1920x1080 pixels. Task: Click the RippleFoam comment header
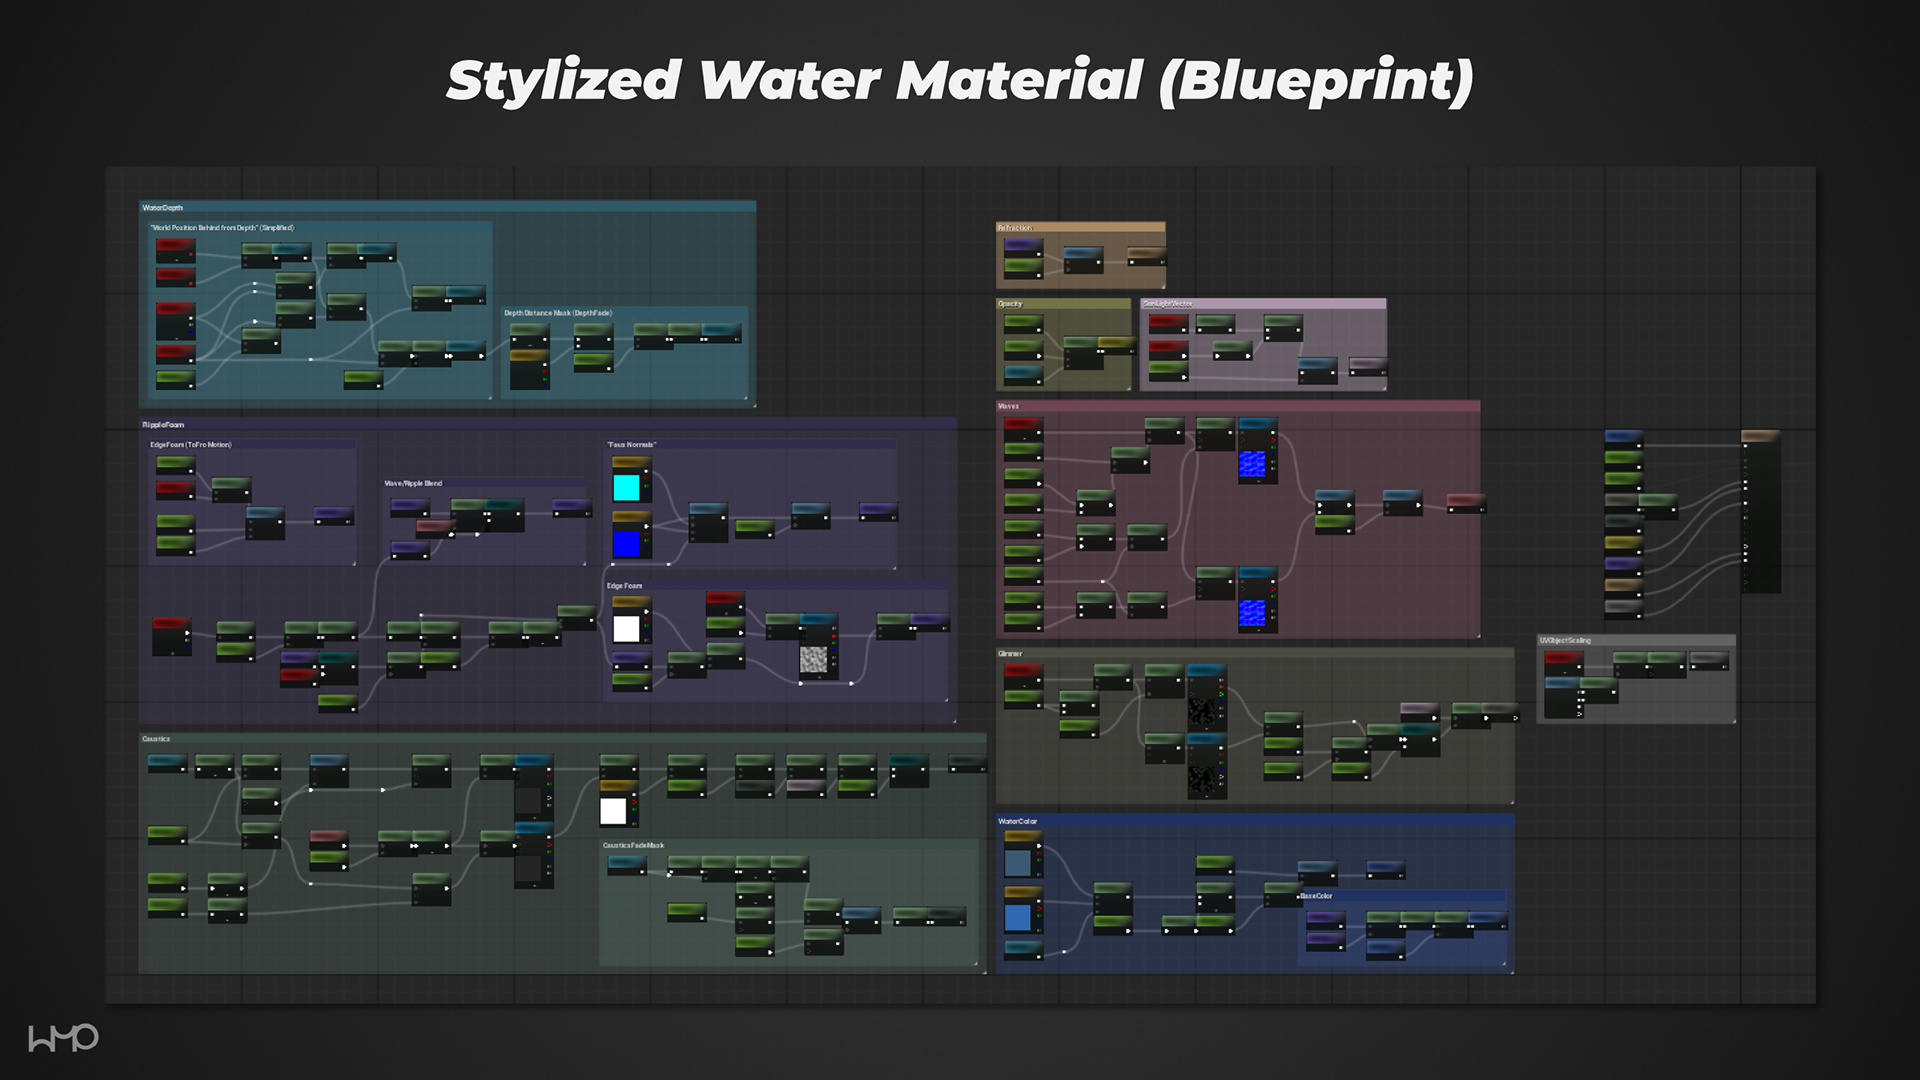[163, 425]
